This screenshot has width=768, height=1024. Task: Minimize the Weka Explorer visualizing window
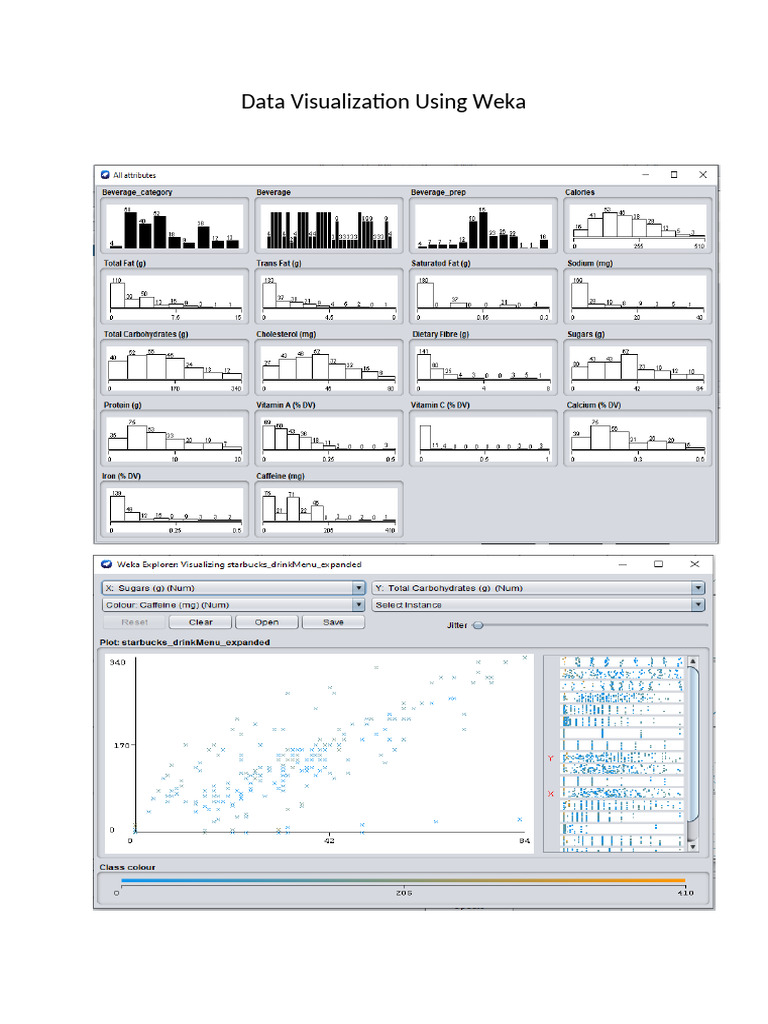coord(623,564)
